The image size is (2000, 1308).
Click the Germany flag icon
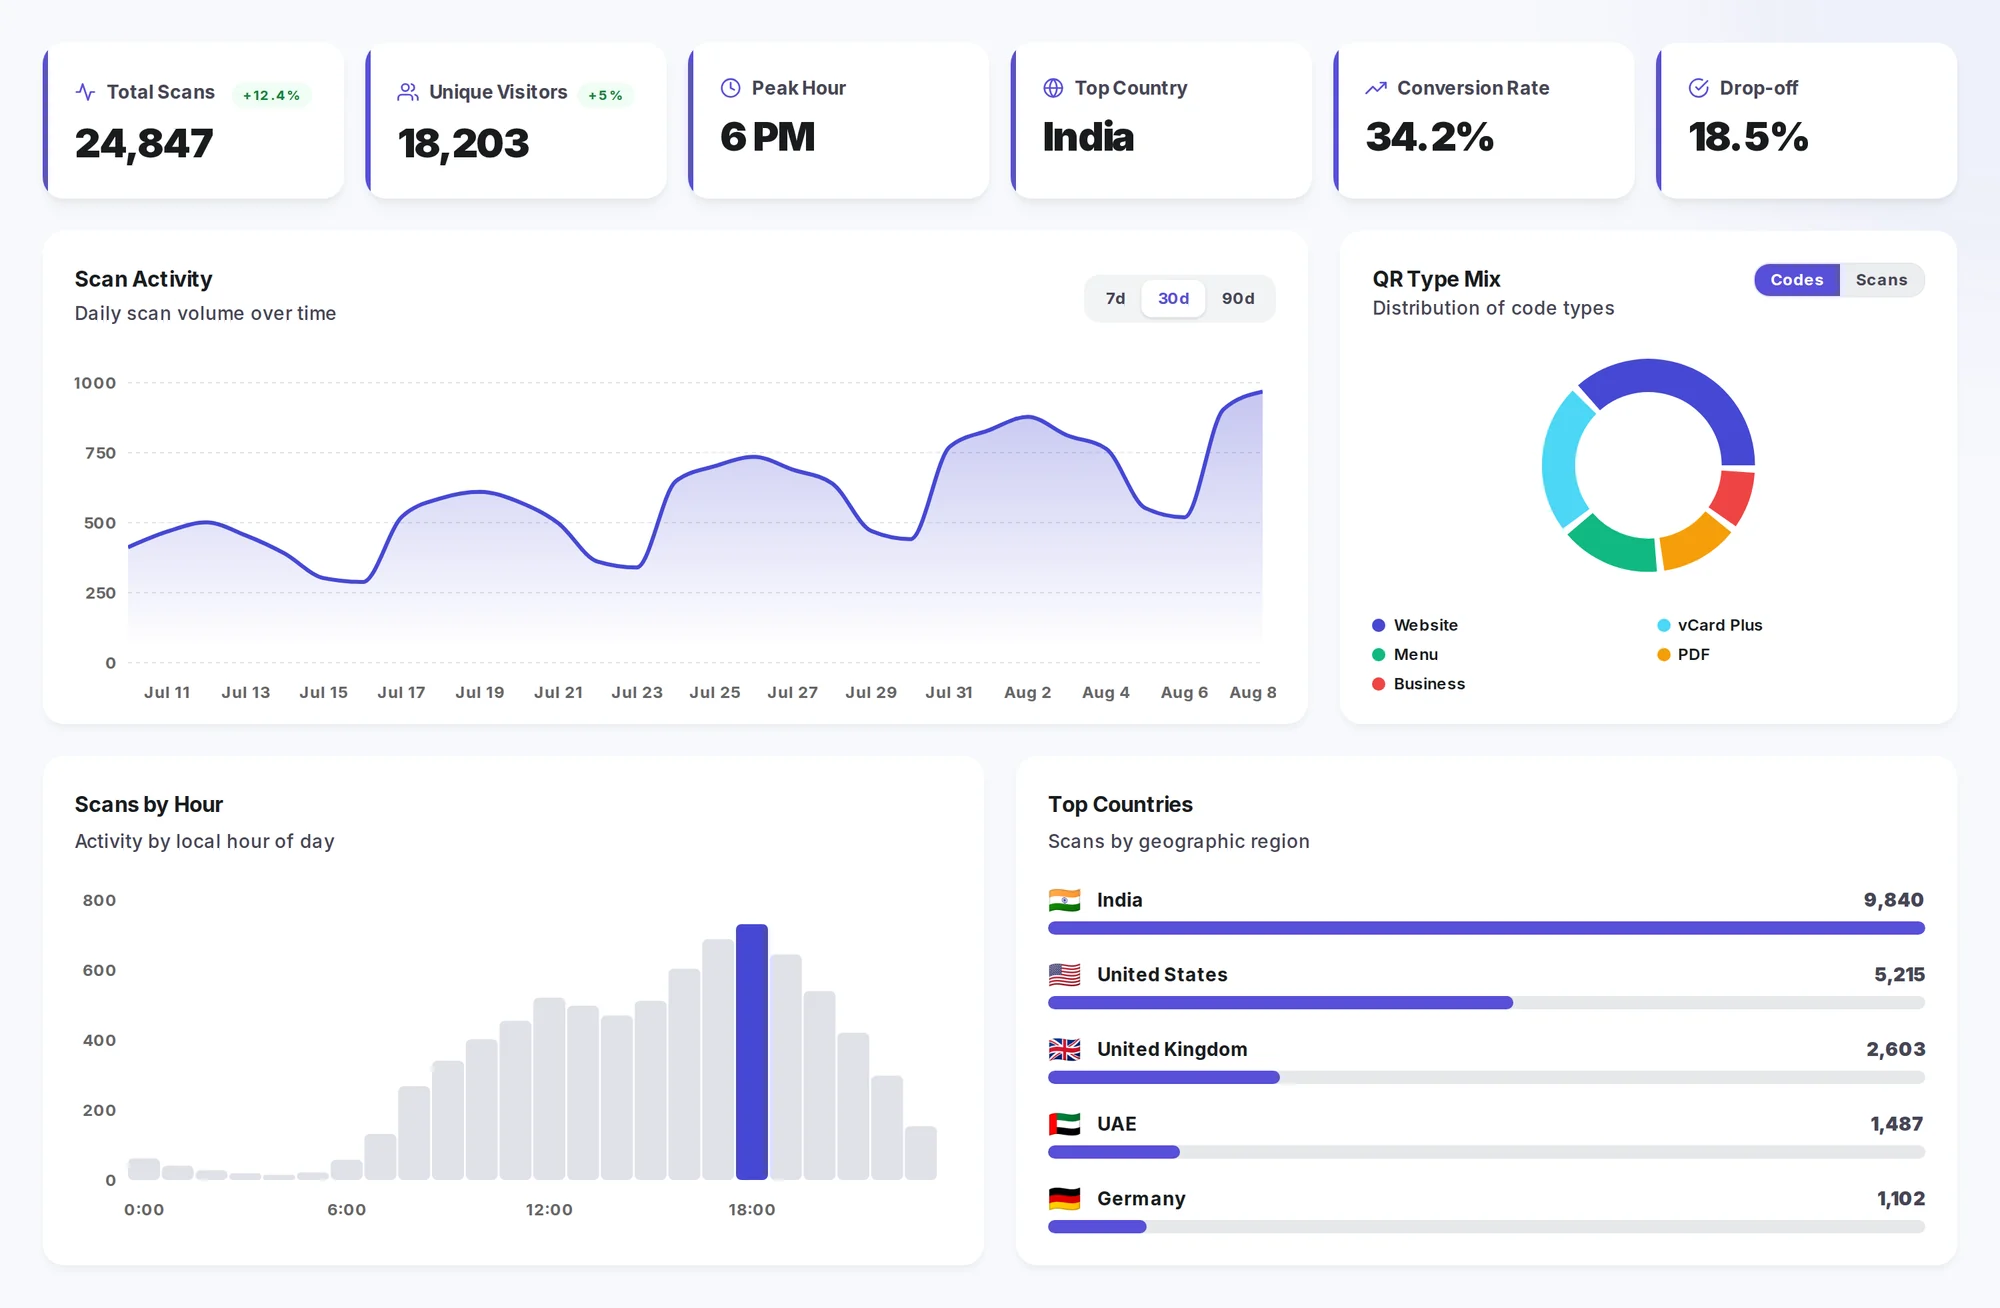(x=1064, y=1198)
